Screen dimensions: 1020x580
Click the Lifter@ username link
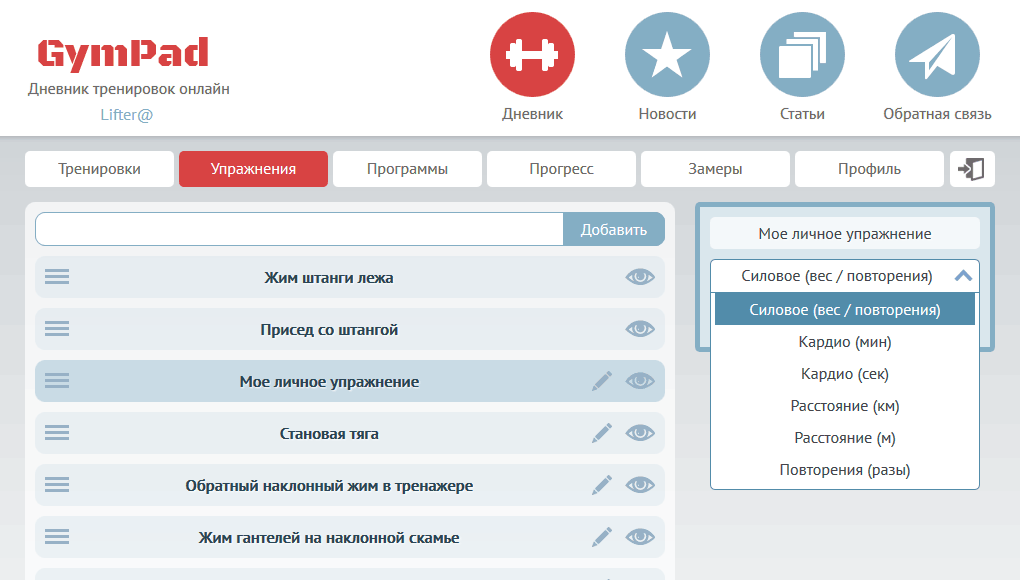click(x=127, y=114)
